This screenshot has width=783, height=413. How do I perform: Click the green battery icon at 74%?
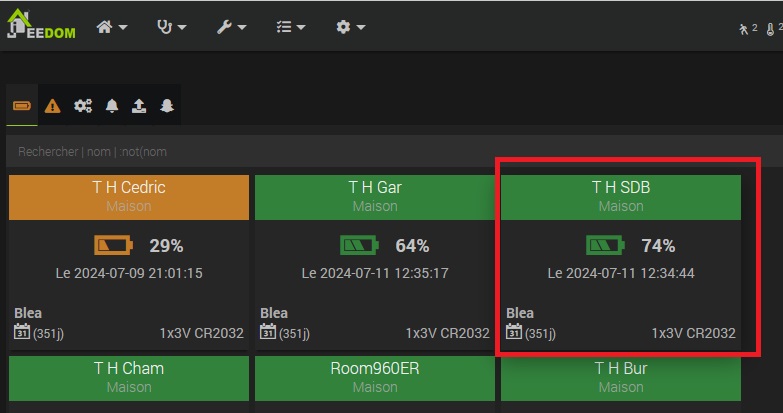(605, 245)
